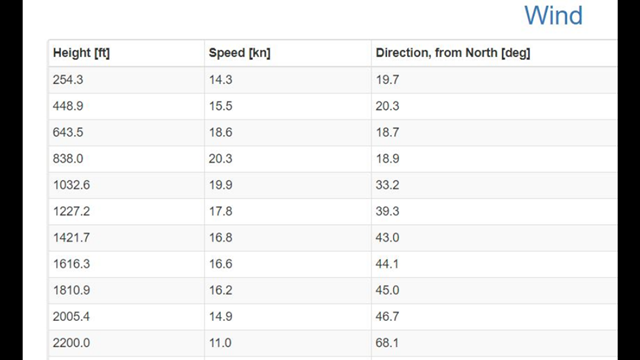640x360 pixels.
Task: Select the speed value 16.8
Action: 220,238
